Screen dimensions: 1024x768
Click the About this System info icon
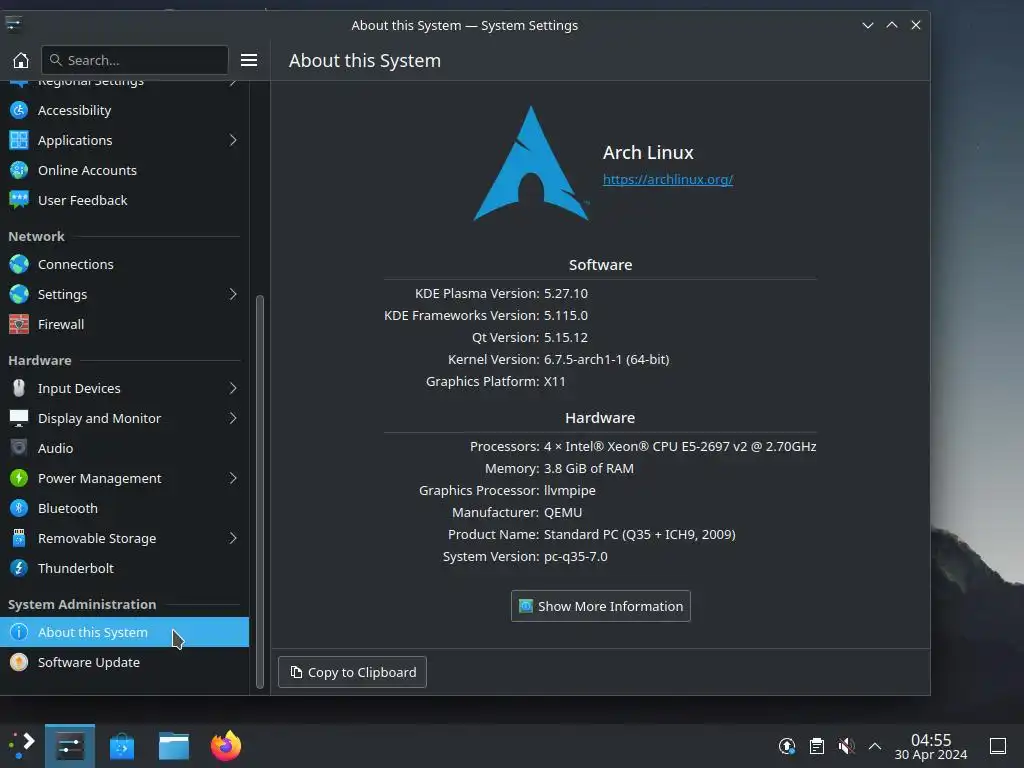pos(19,633)
